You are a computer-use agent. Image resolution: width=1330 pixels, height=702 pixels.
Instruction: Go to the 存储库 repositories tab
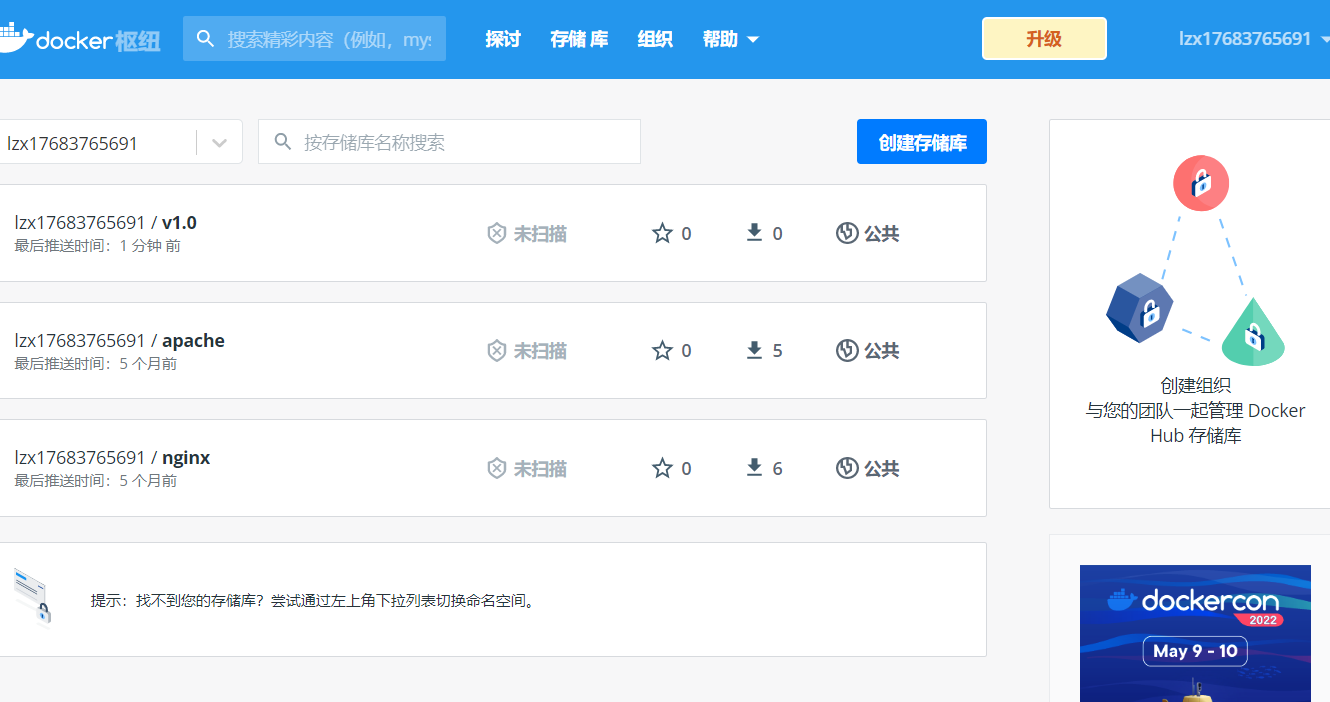pos(579,39)
